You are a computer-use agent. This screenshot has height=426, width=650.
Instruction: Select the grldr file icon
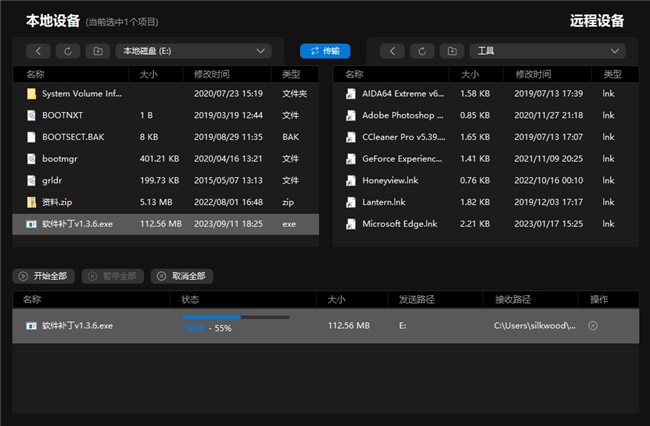tap(31, 180)
